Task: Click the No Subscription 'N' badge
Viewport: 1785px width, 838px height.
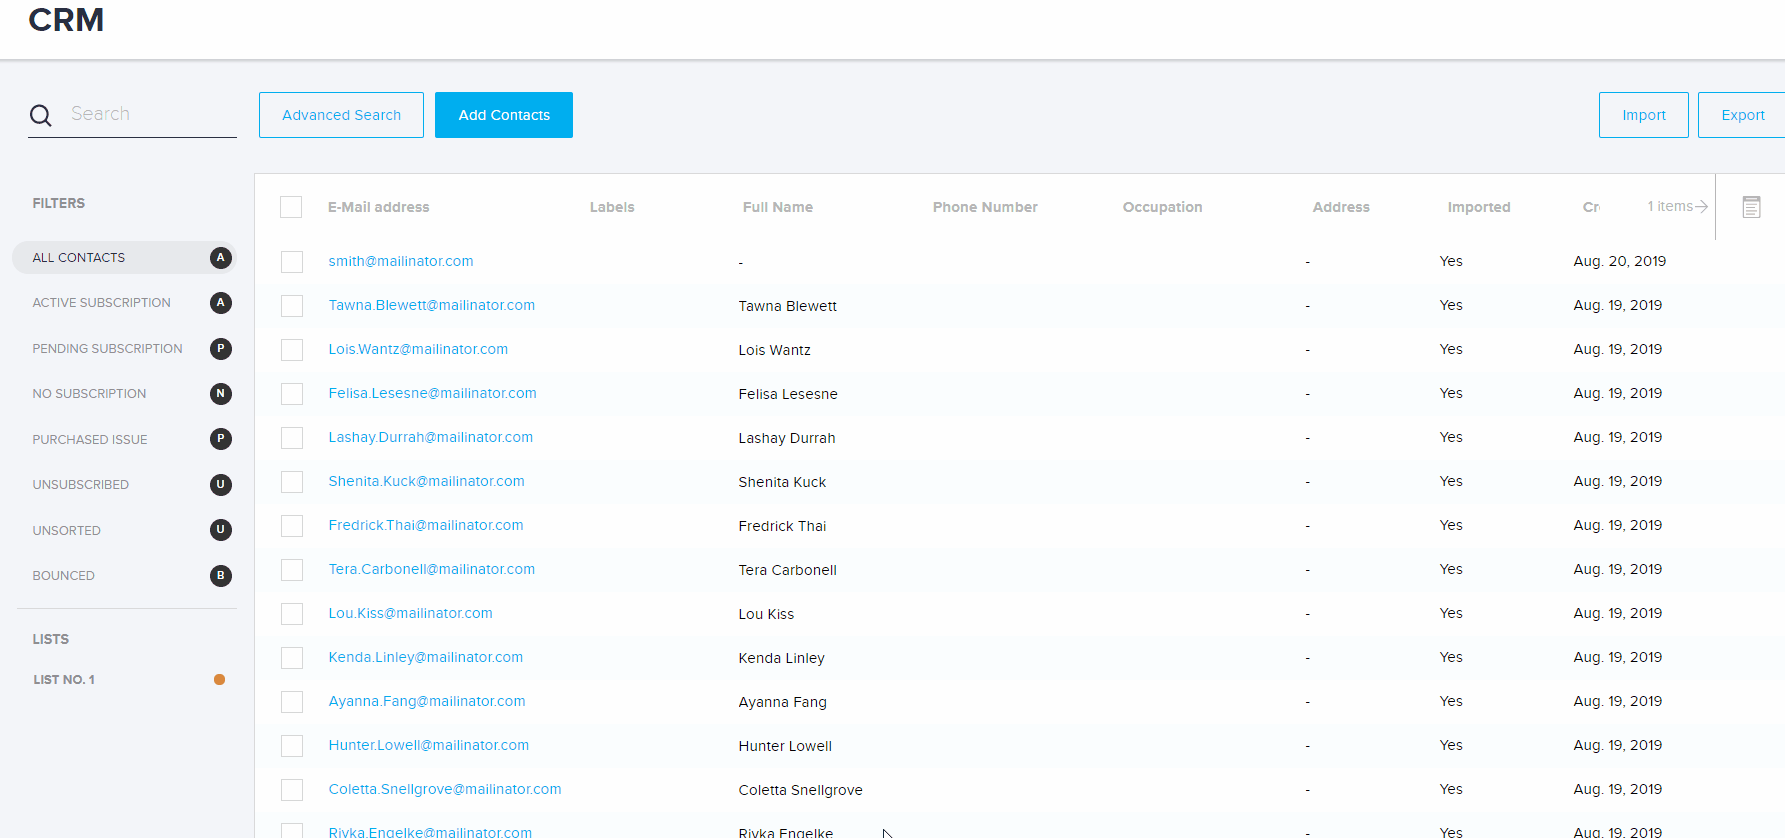Action: [x=221, y=394]
